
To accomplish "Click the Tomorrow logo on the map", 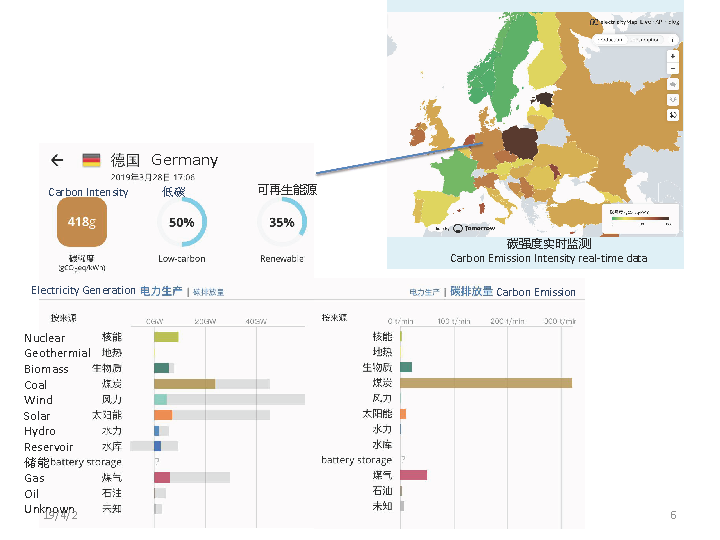I will tap(474, 228).
